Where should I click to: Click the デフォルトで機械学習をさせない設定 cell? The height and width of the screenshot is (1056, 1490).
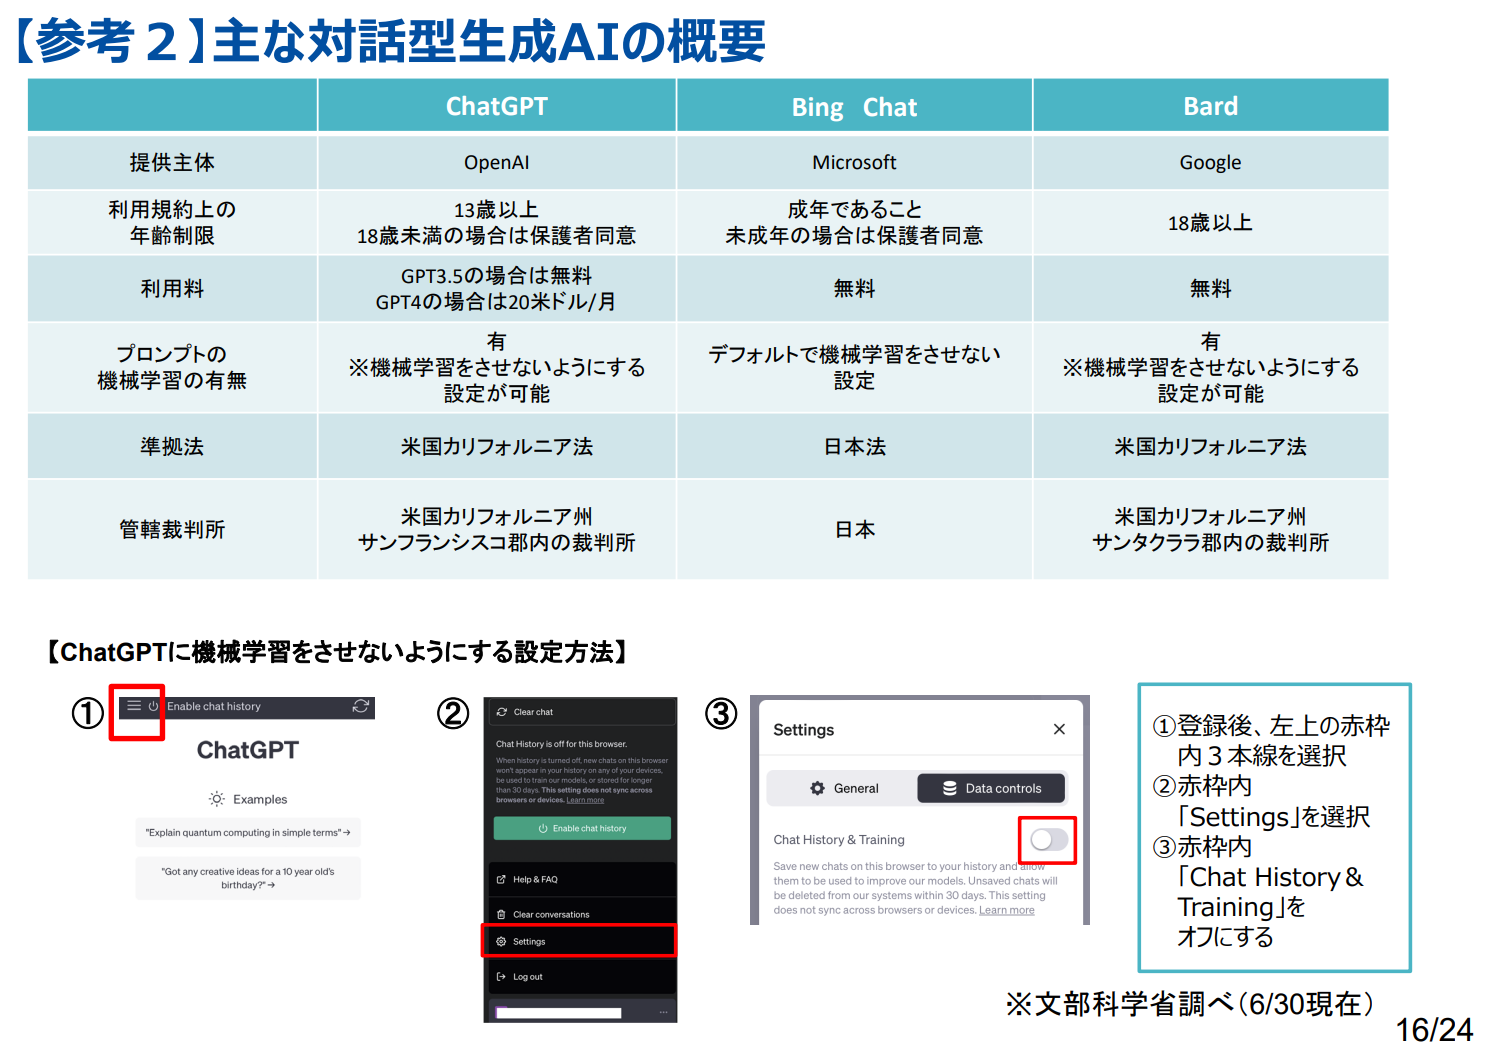[x=854, y=367]
